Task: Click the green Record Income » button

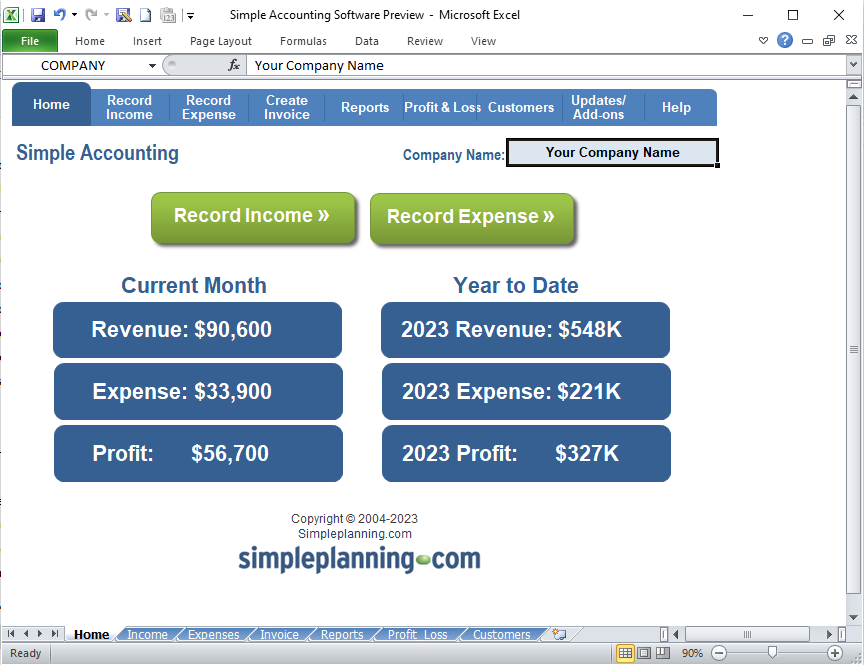Action: 253,217
